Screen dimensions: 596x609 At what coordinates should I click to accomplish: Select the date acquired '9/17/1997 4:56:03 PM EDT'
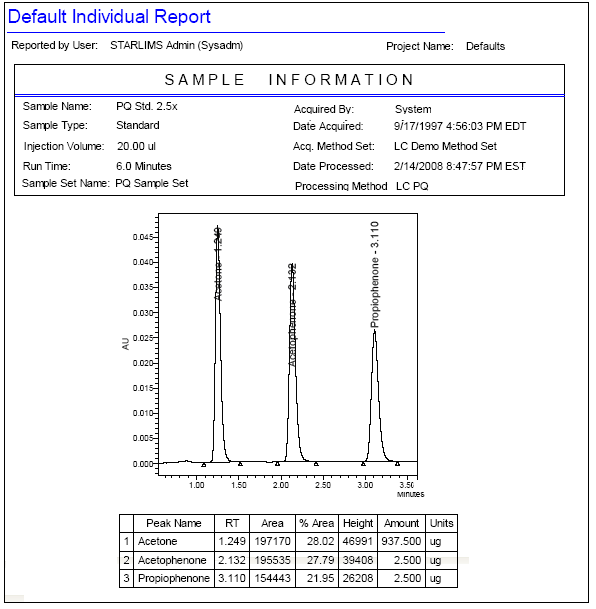point(460,126)
